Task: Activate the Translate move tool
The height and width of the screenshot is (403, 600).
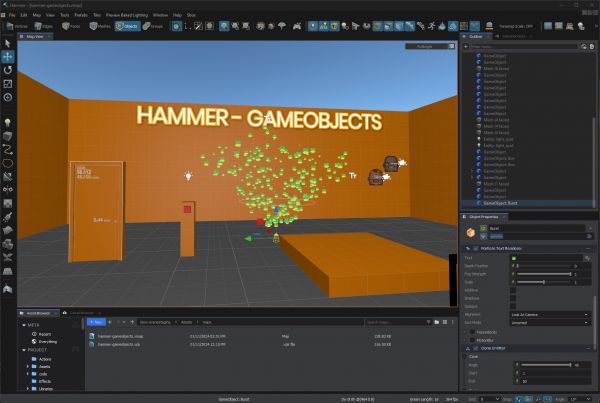Action: click(8, 57)
